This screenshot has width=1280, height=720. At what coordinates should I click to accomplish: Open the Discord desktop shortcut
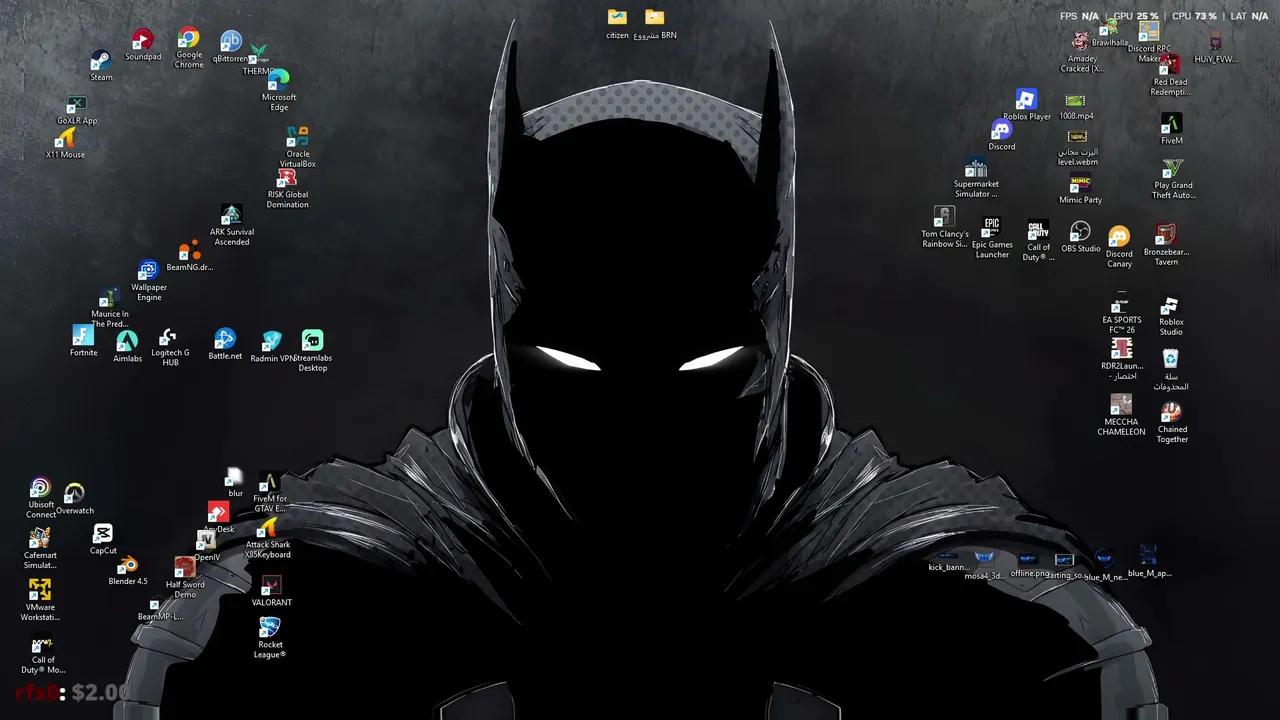1002,135
